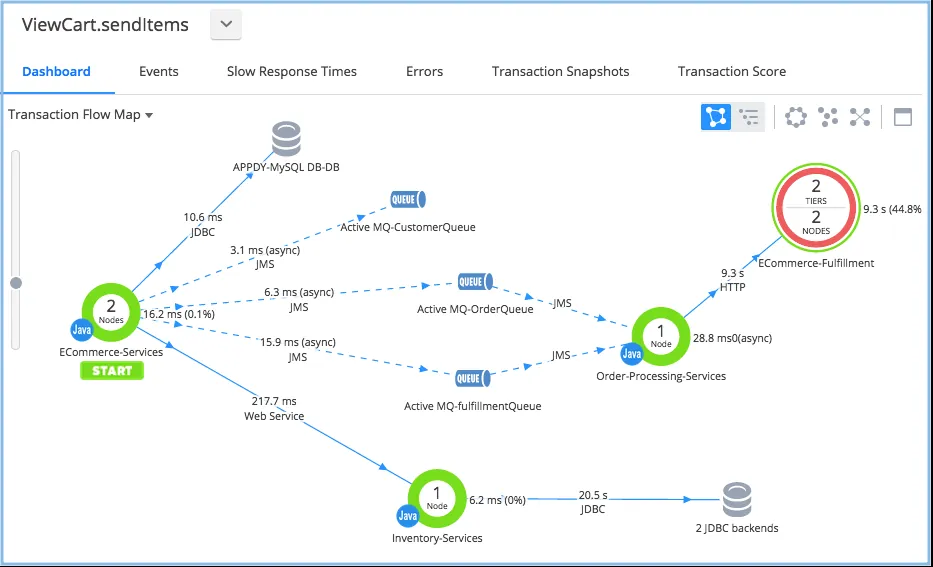The width and height of the screenshot is (933, 567).
Task: Apply the scattered nodes layout icon
Action: pos(828,117)
